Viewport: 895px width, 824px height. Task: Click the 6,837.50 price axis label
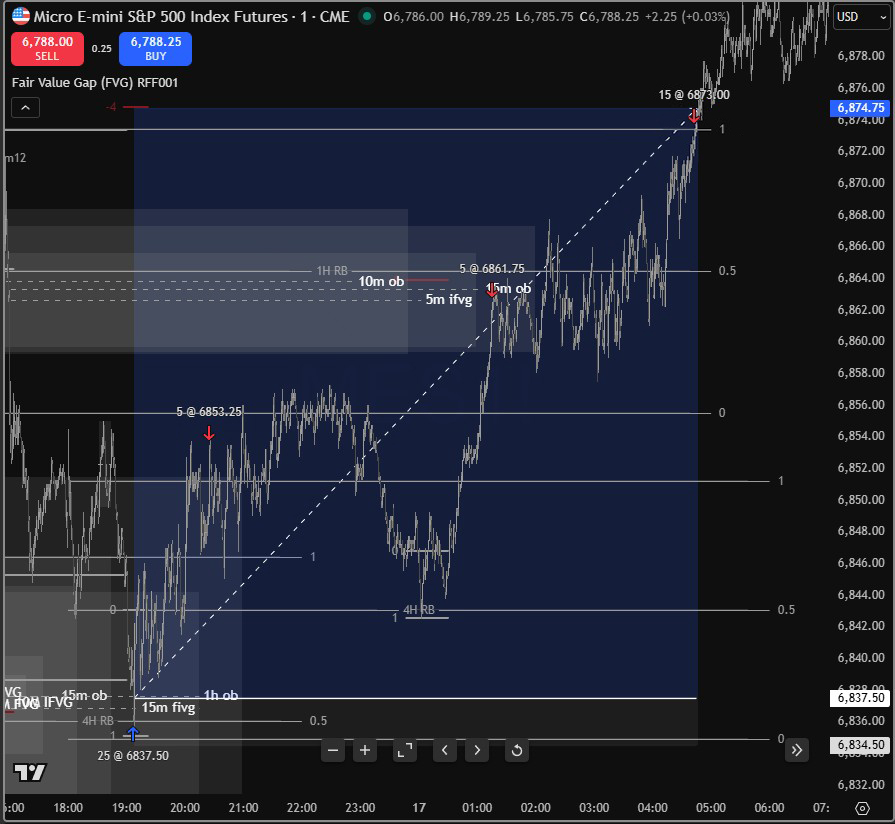(860, 698)
